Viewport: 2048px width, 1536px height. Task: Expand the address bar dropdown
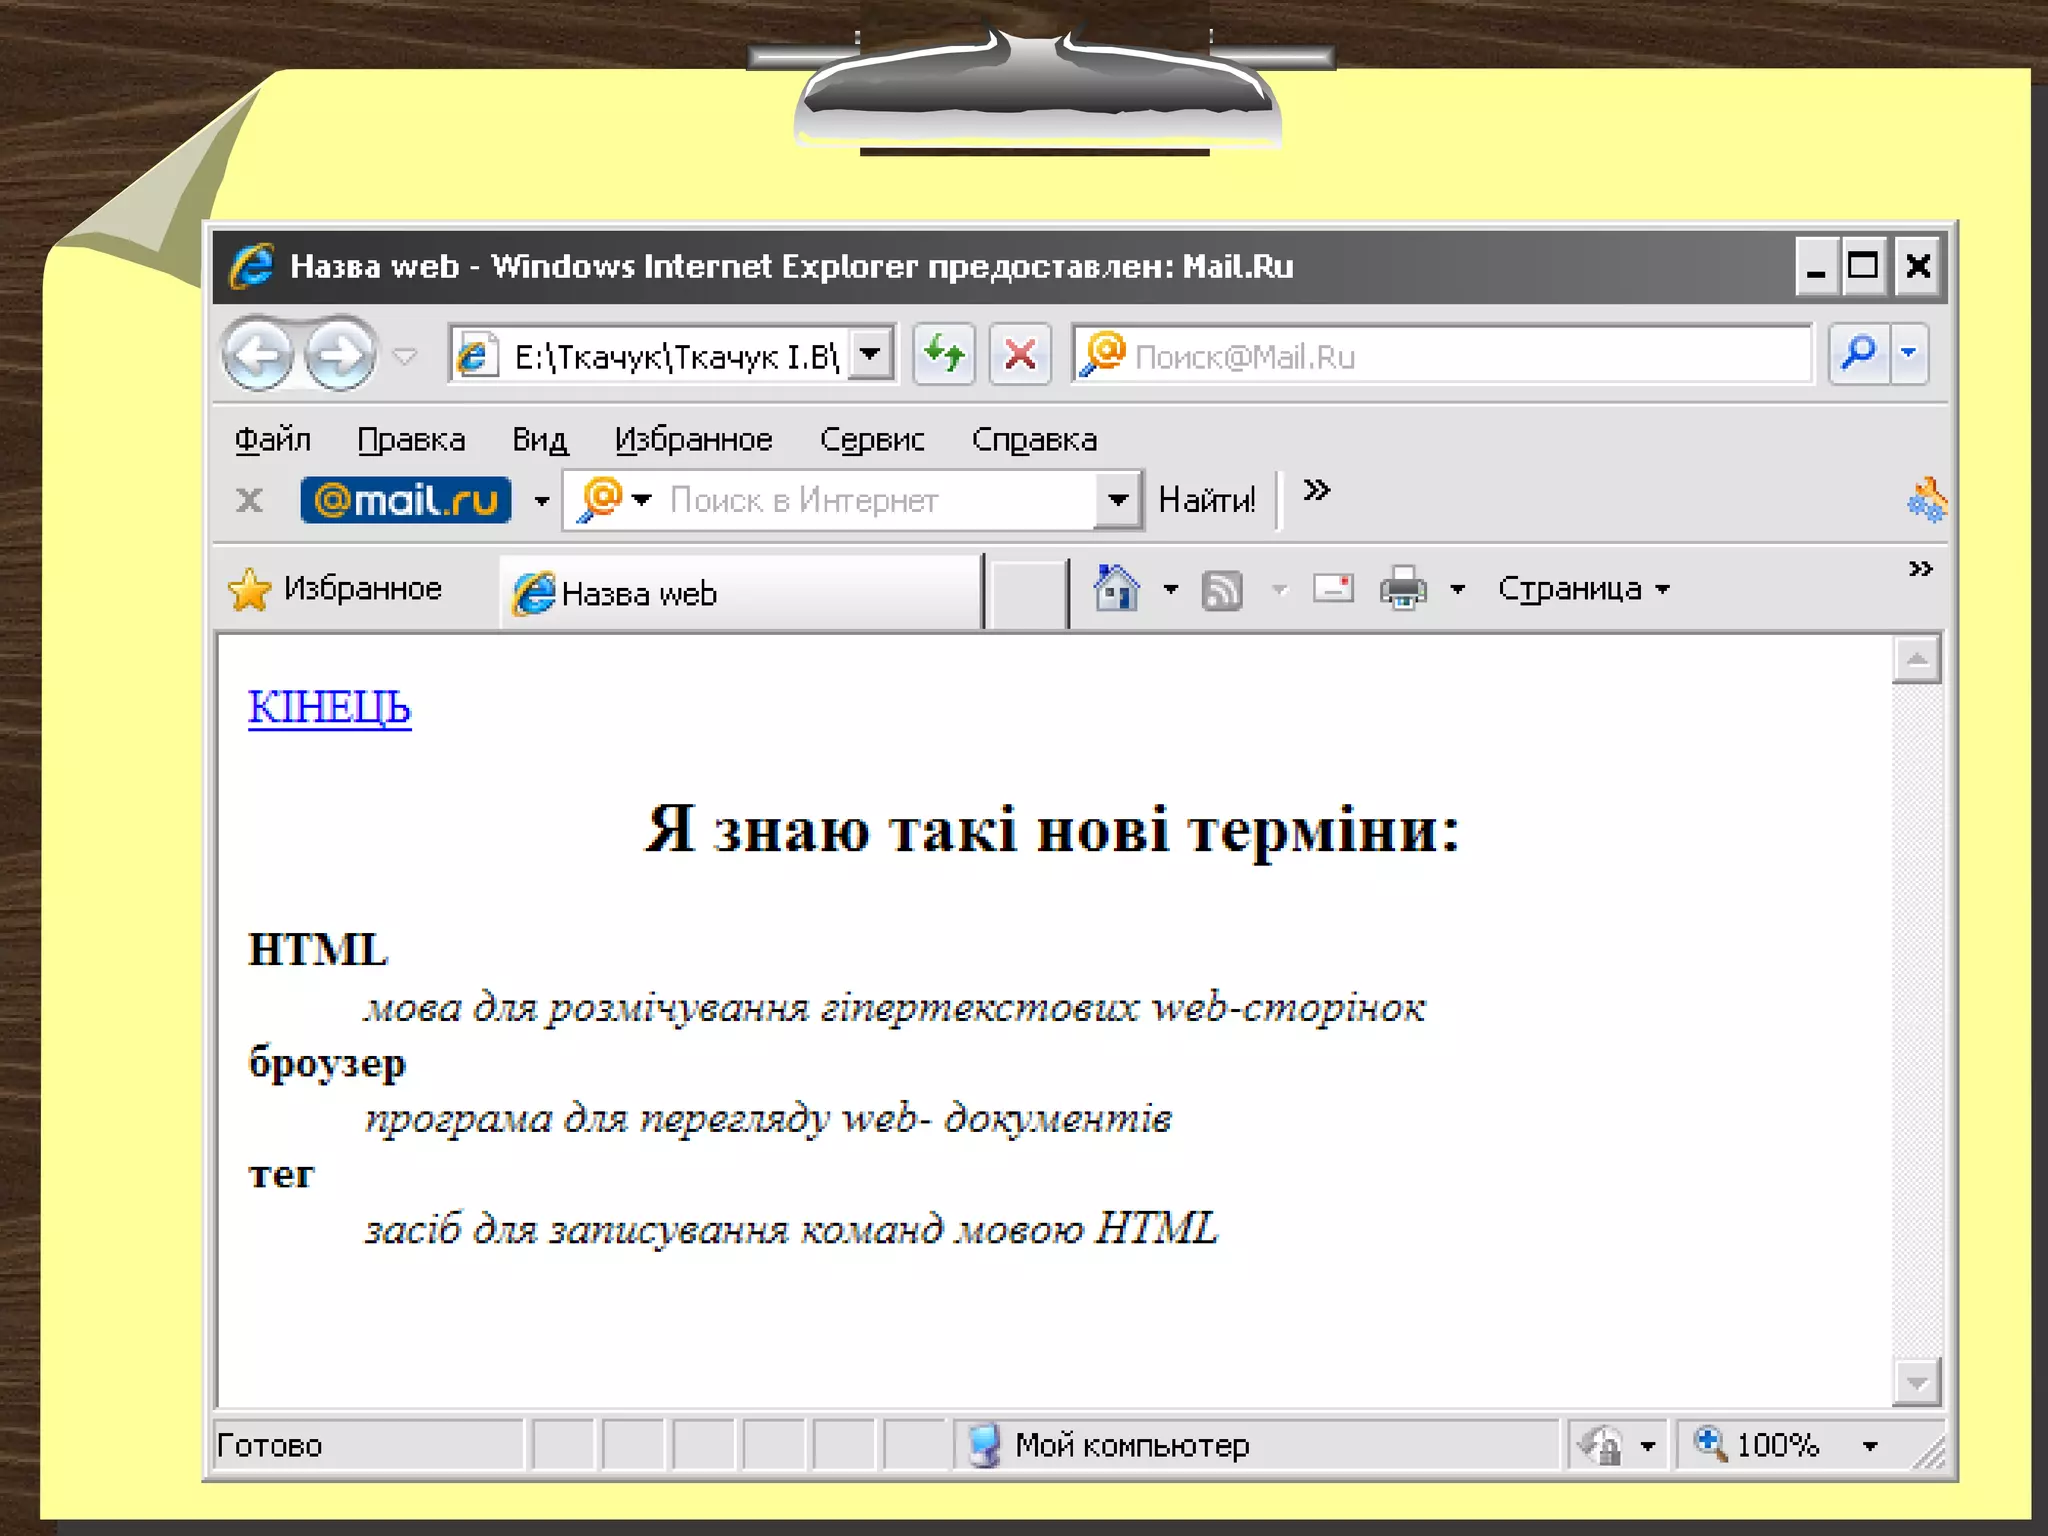tap(871, 354)
